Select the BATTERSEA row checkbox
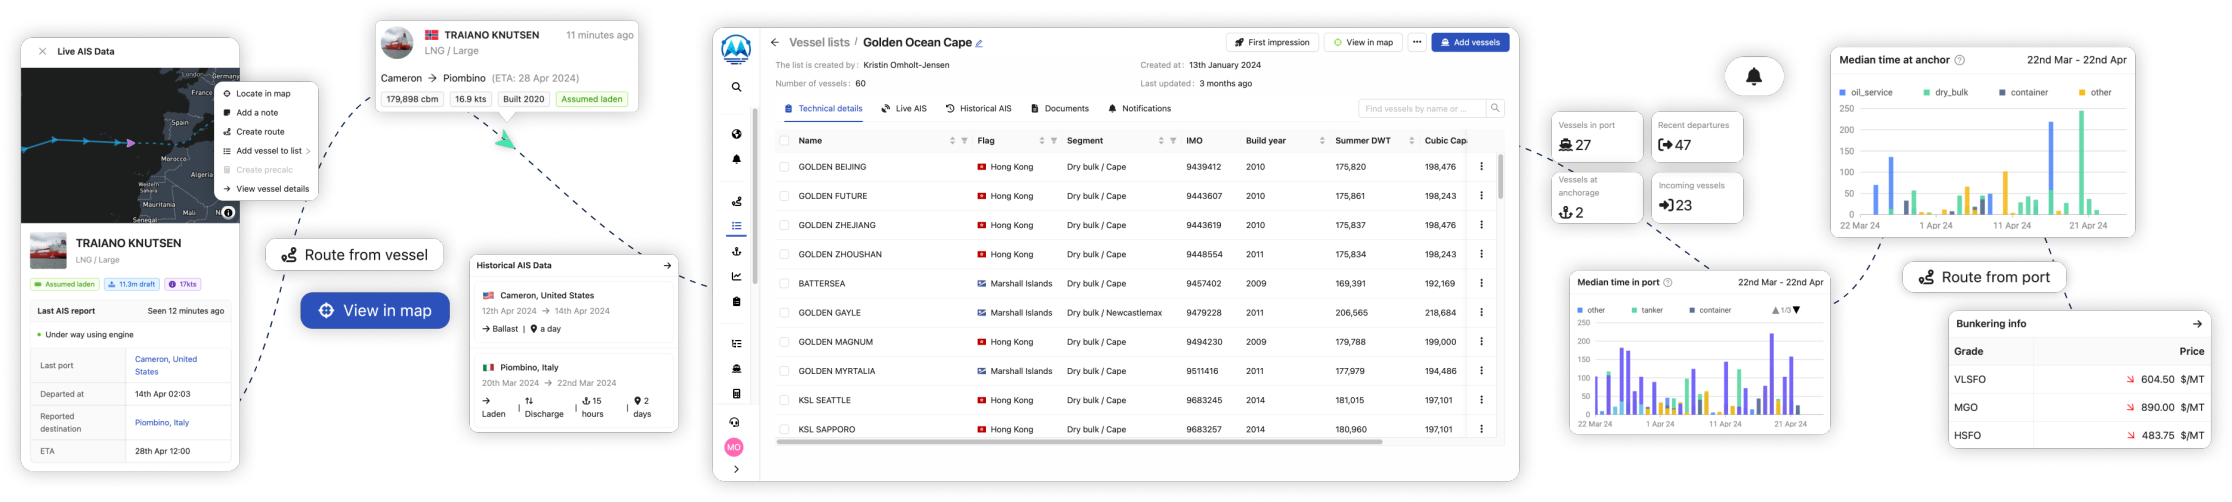This screenshot has height=502, width=2232. point(784,284)
